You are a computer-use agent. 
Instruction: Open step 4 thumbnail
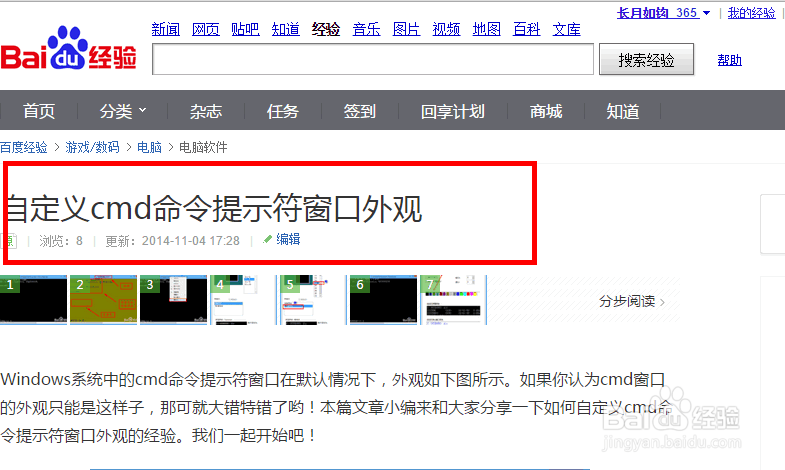coord(243,300)
